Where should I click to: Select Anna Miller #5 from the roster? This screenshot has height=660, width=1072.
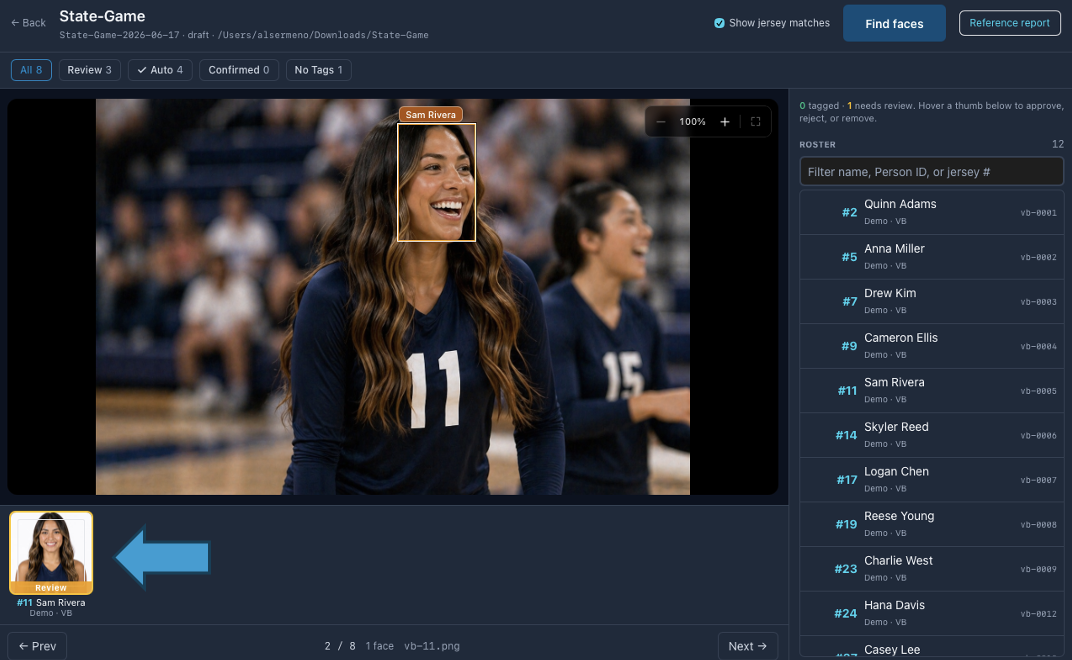(x=931, y=256)
